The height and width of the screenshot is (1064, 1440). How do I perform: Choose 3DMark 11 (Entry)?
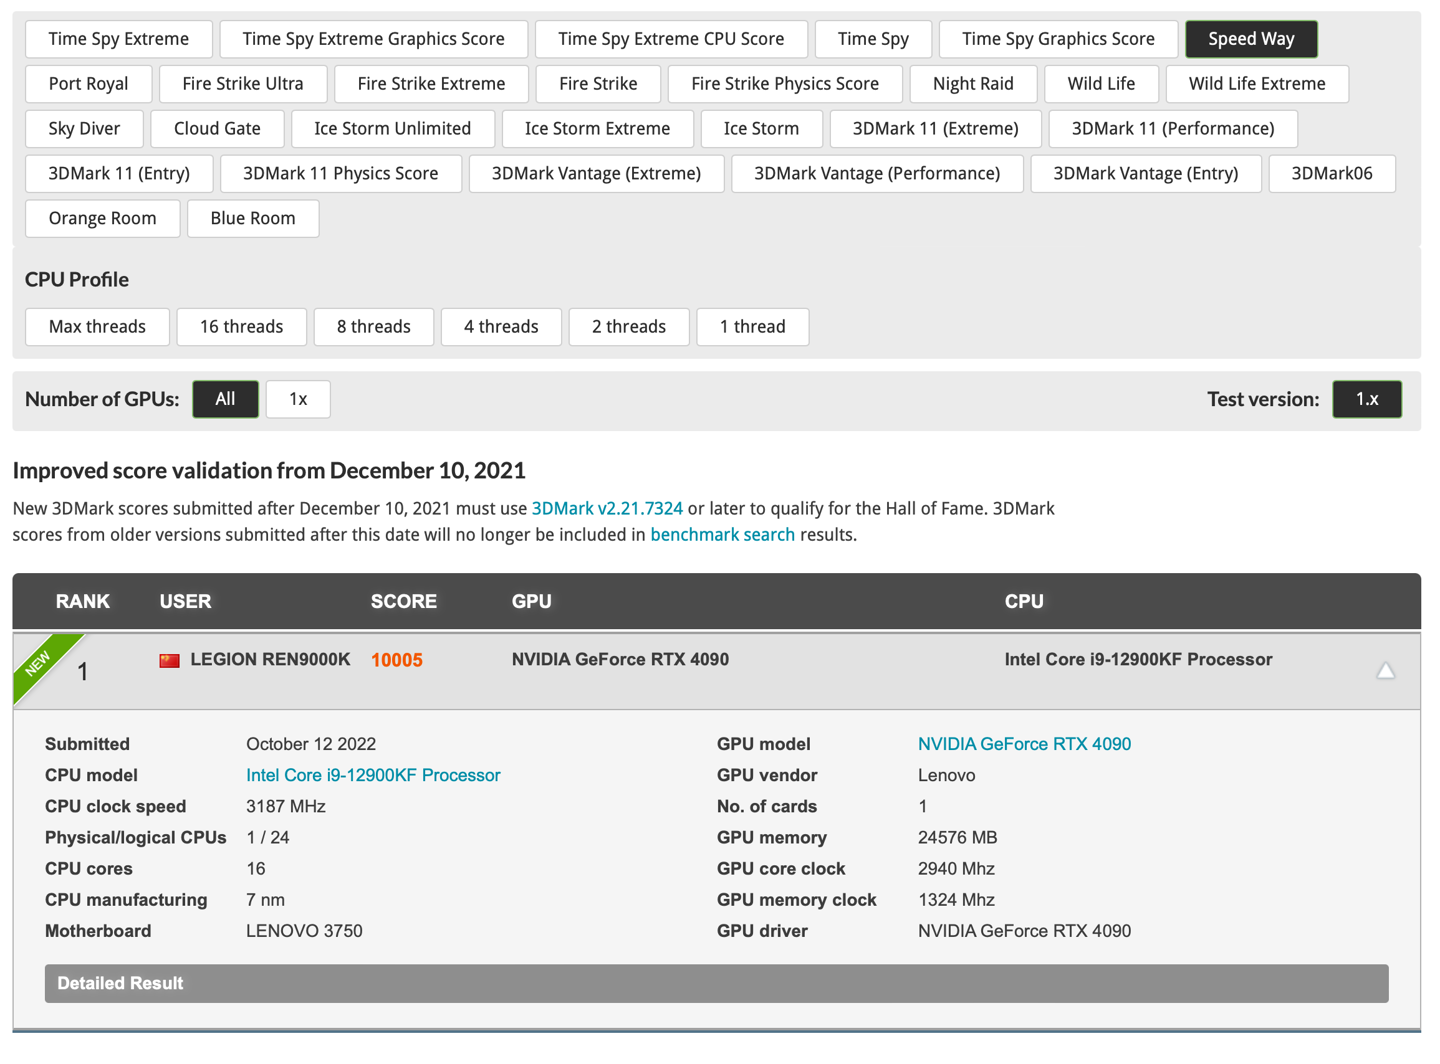pyautogui.click(x=119, y=174)
